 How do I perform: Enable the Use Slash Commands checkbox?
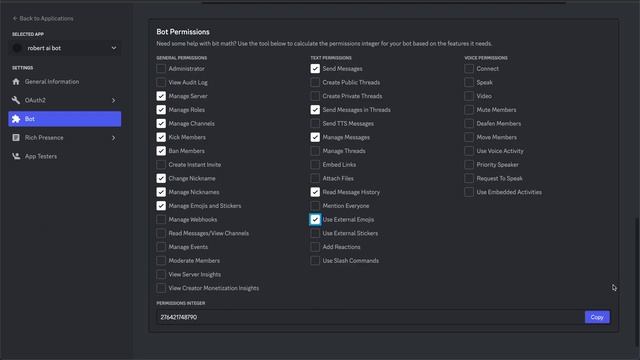click(315, 260)
